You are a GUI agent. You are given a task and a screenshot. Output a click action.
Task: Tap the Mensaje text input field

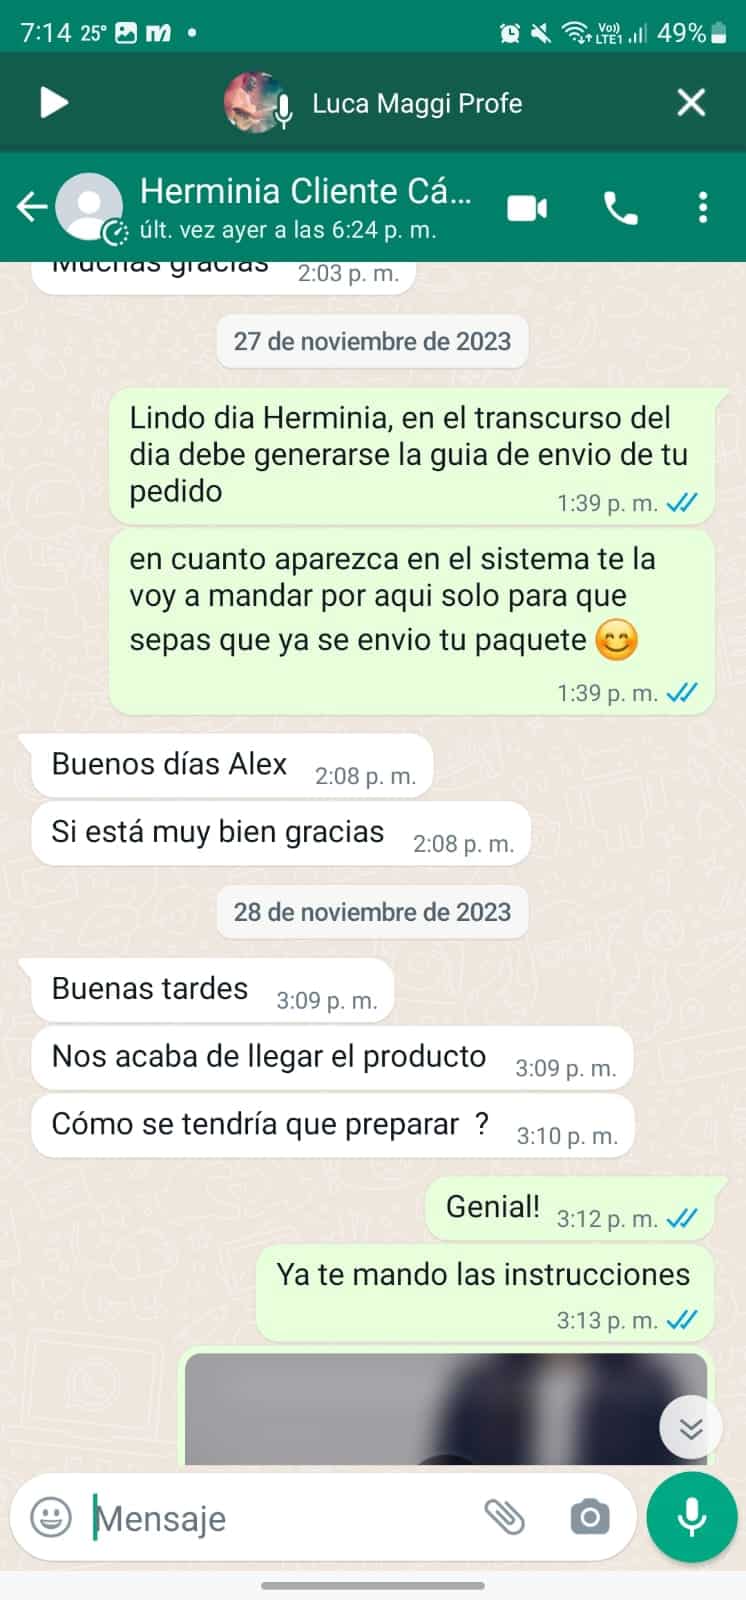pyautogui.click(x=280, y=1518)
